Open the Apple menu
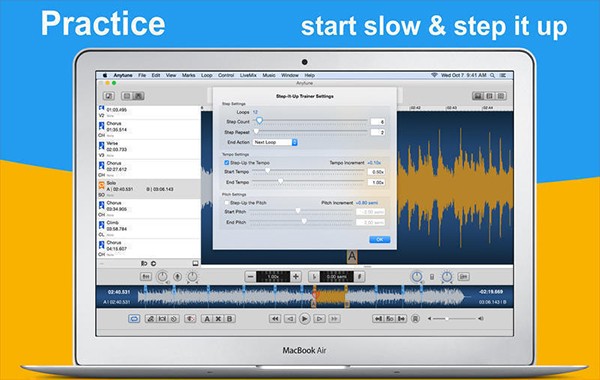 click(105, 75)
